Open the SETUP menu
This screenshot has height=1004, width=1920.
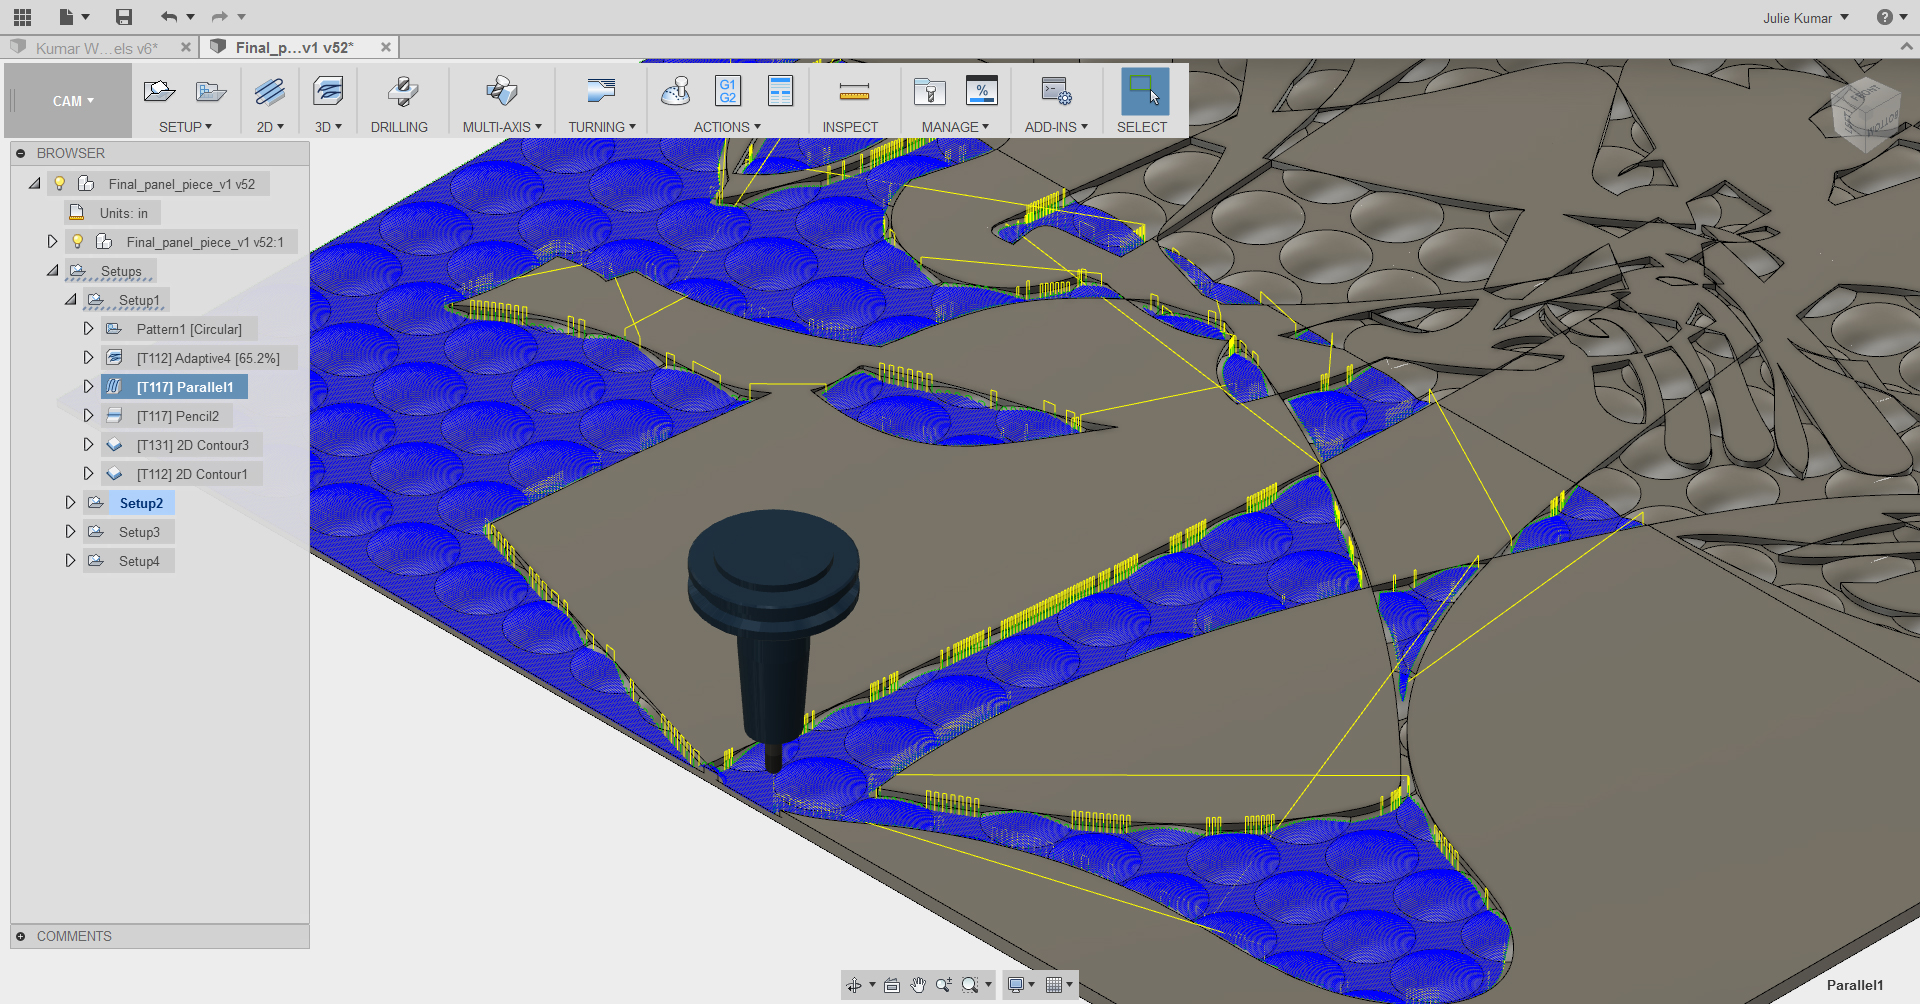[x=185, y=127]
